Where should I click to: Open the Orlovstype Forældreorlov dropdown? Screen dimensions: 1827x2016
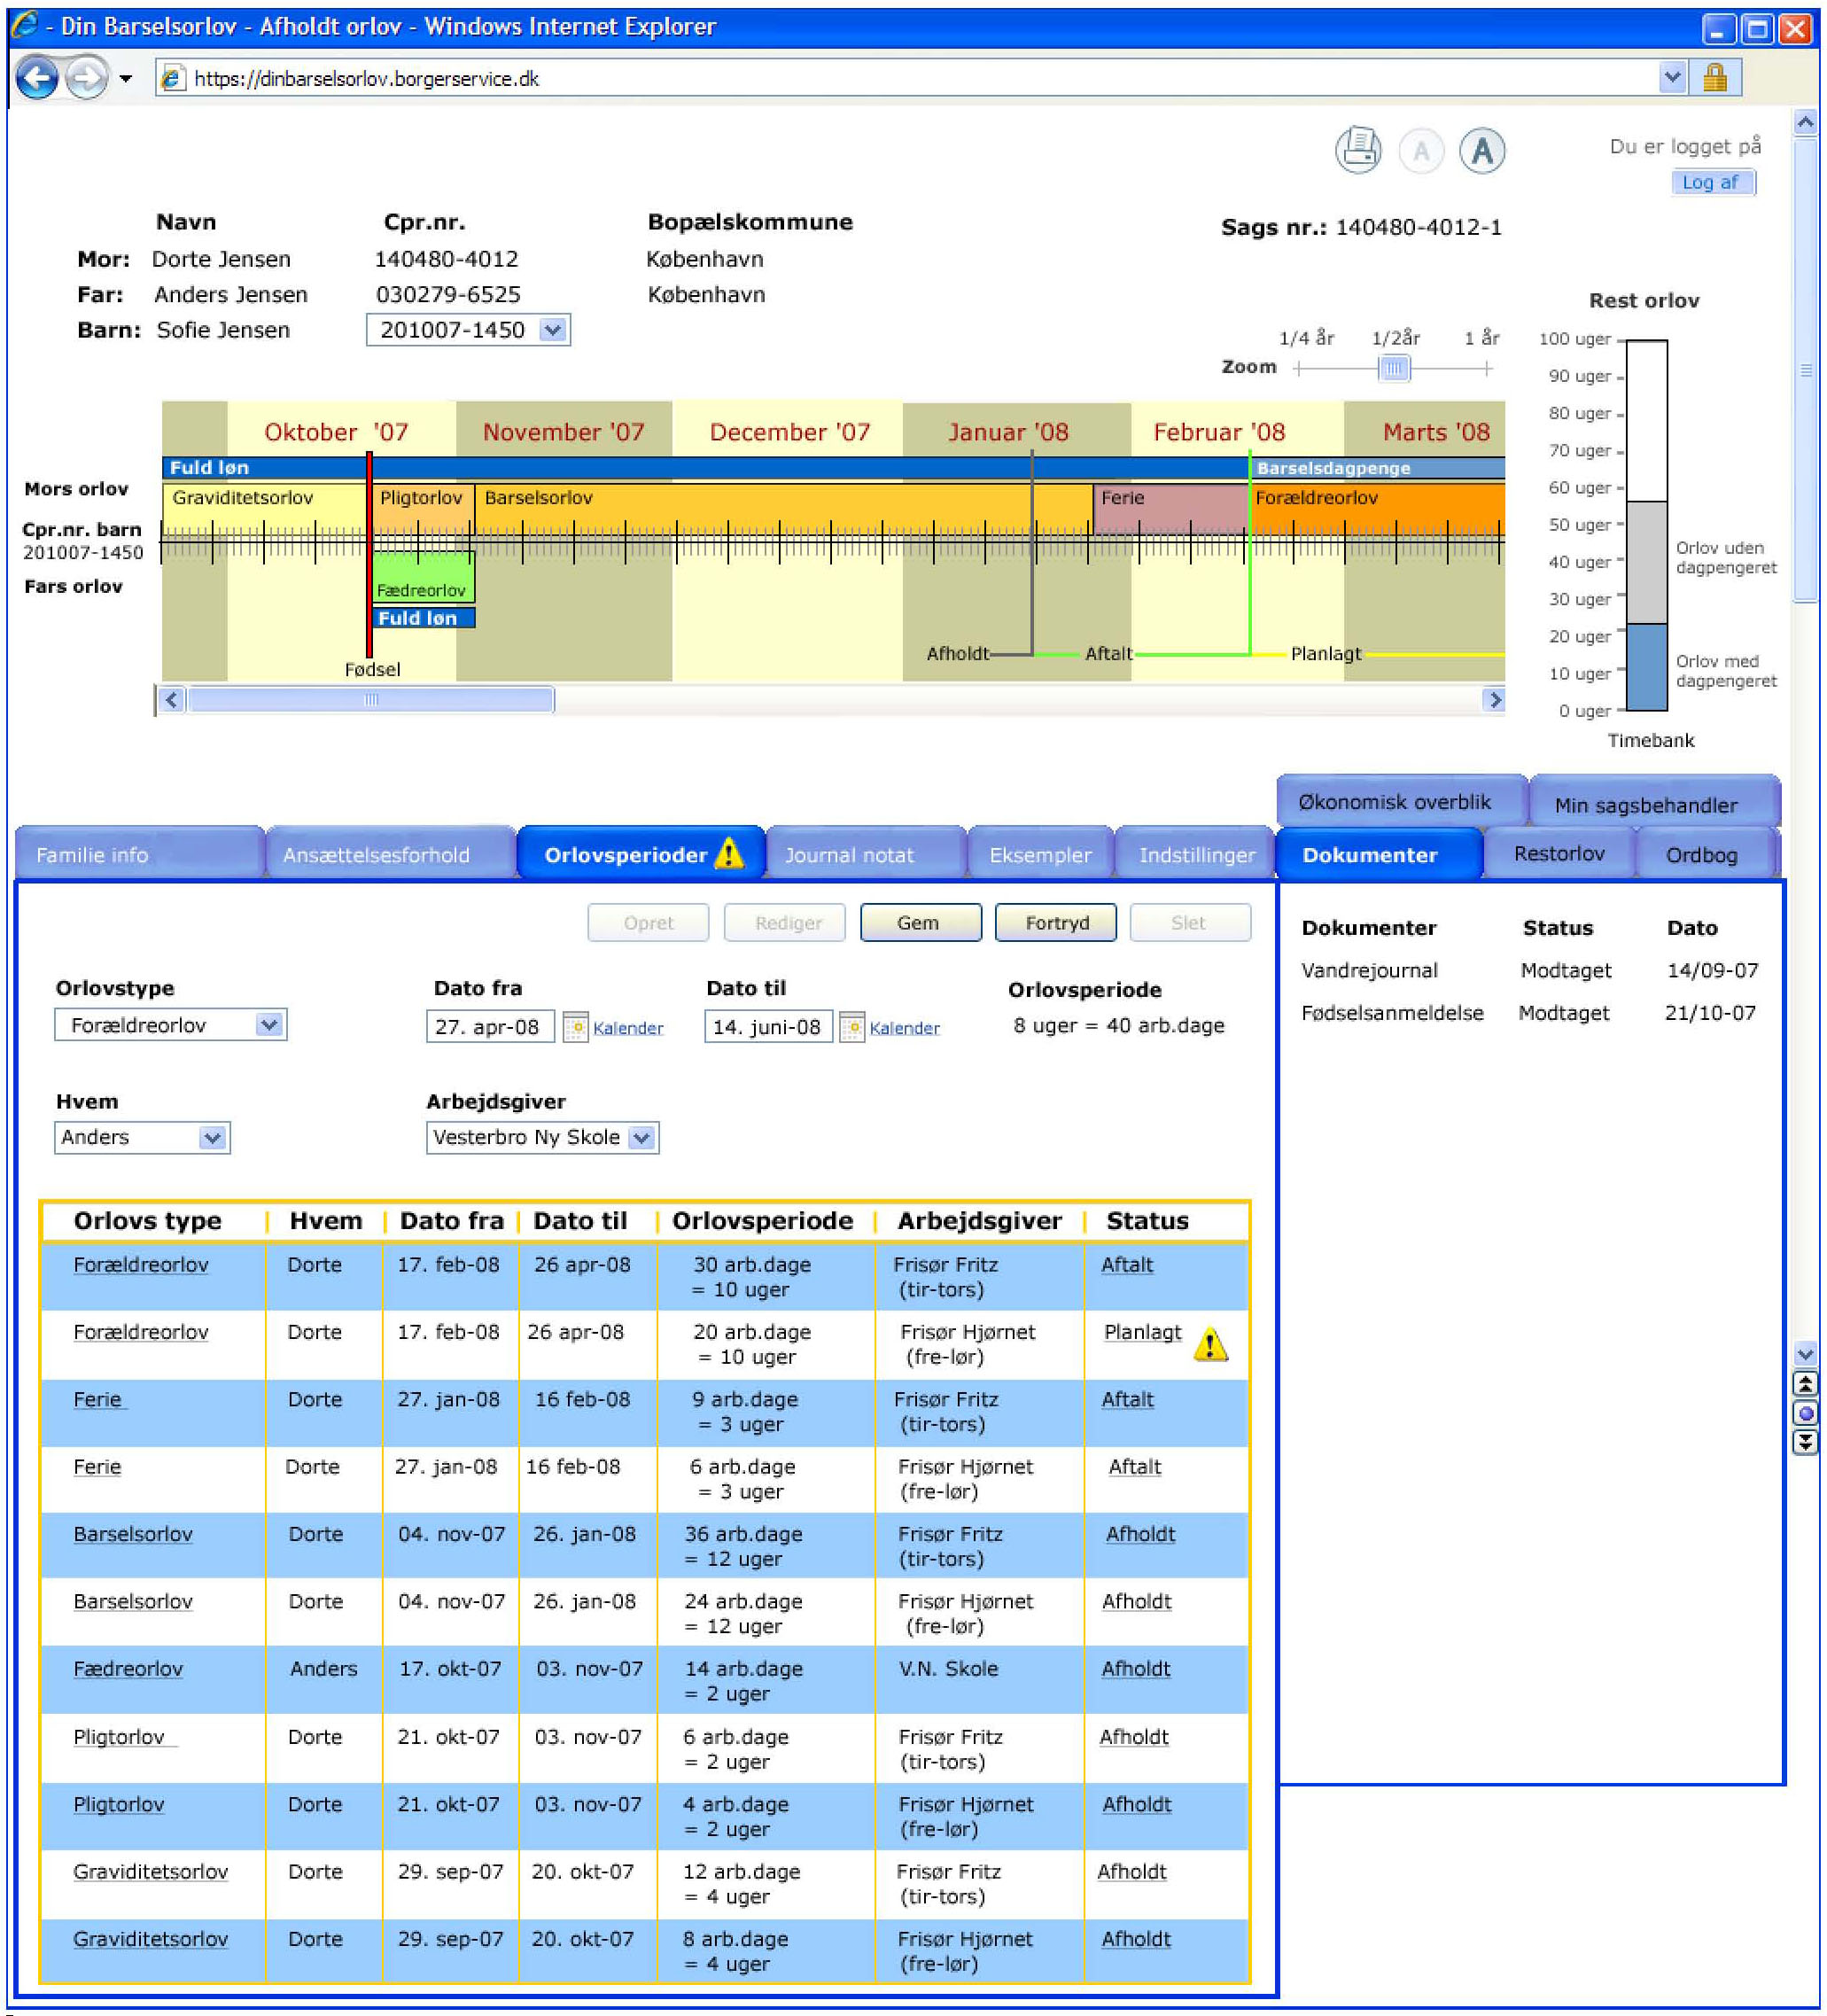(268, 1025)
